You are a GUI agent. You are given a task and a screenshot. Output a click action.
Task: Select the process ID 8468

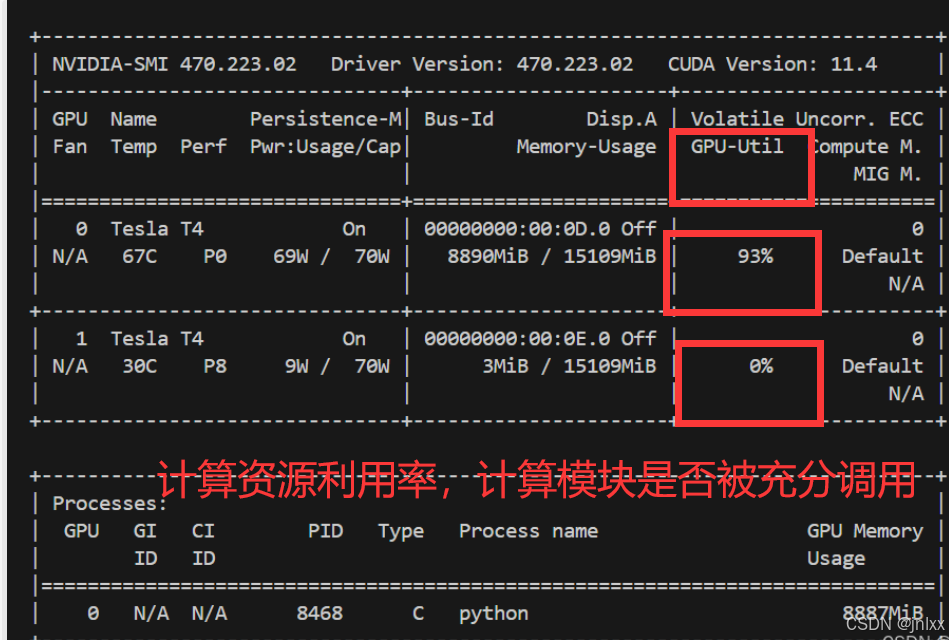(320, 613)
